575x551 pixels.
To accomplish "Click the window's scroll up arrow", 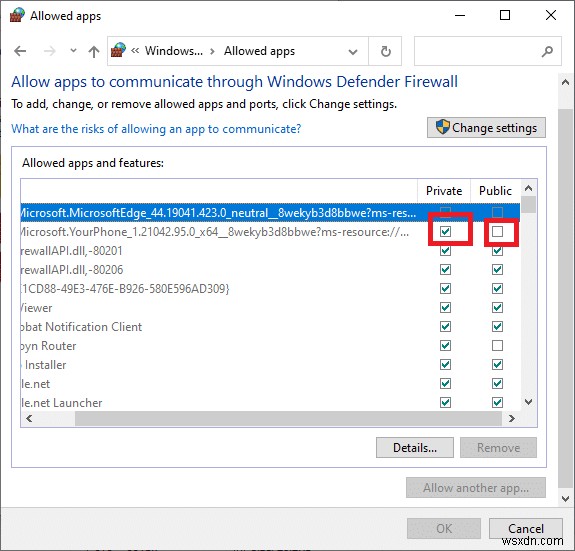I will pos(565,82).
